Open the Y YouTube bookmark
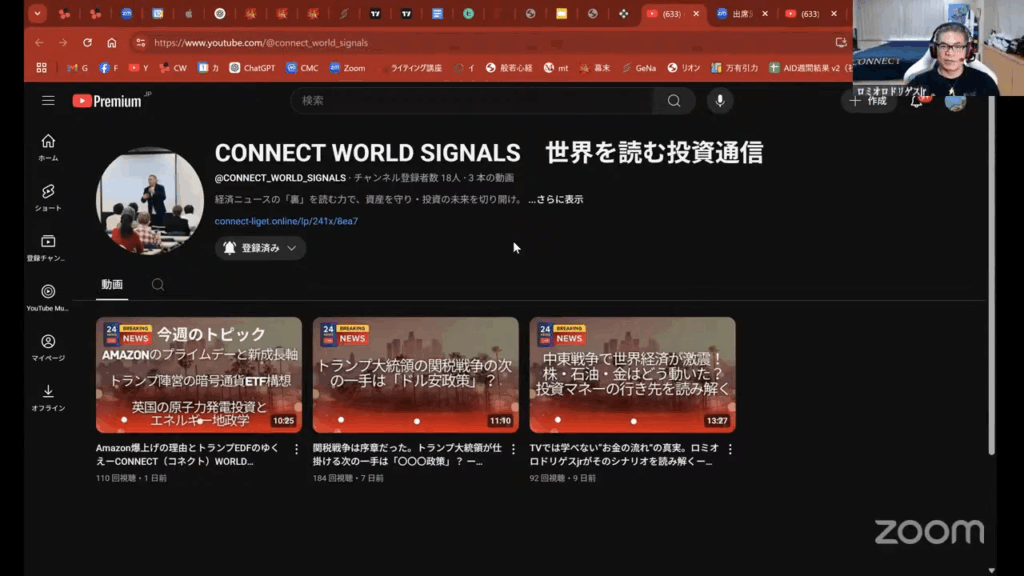 pyautogui.click(x=138, y=68)
